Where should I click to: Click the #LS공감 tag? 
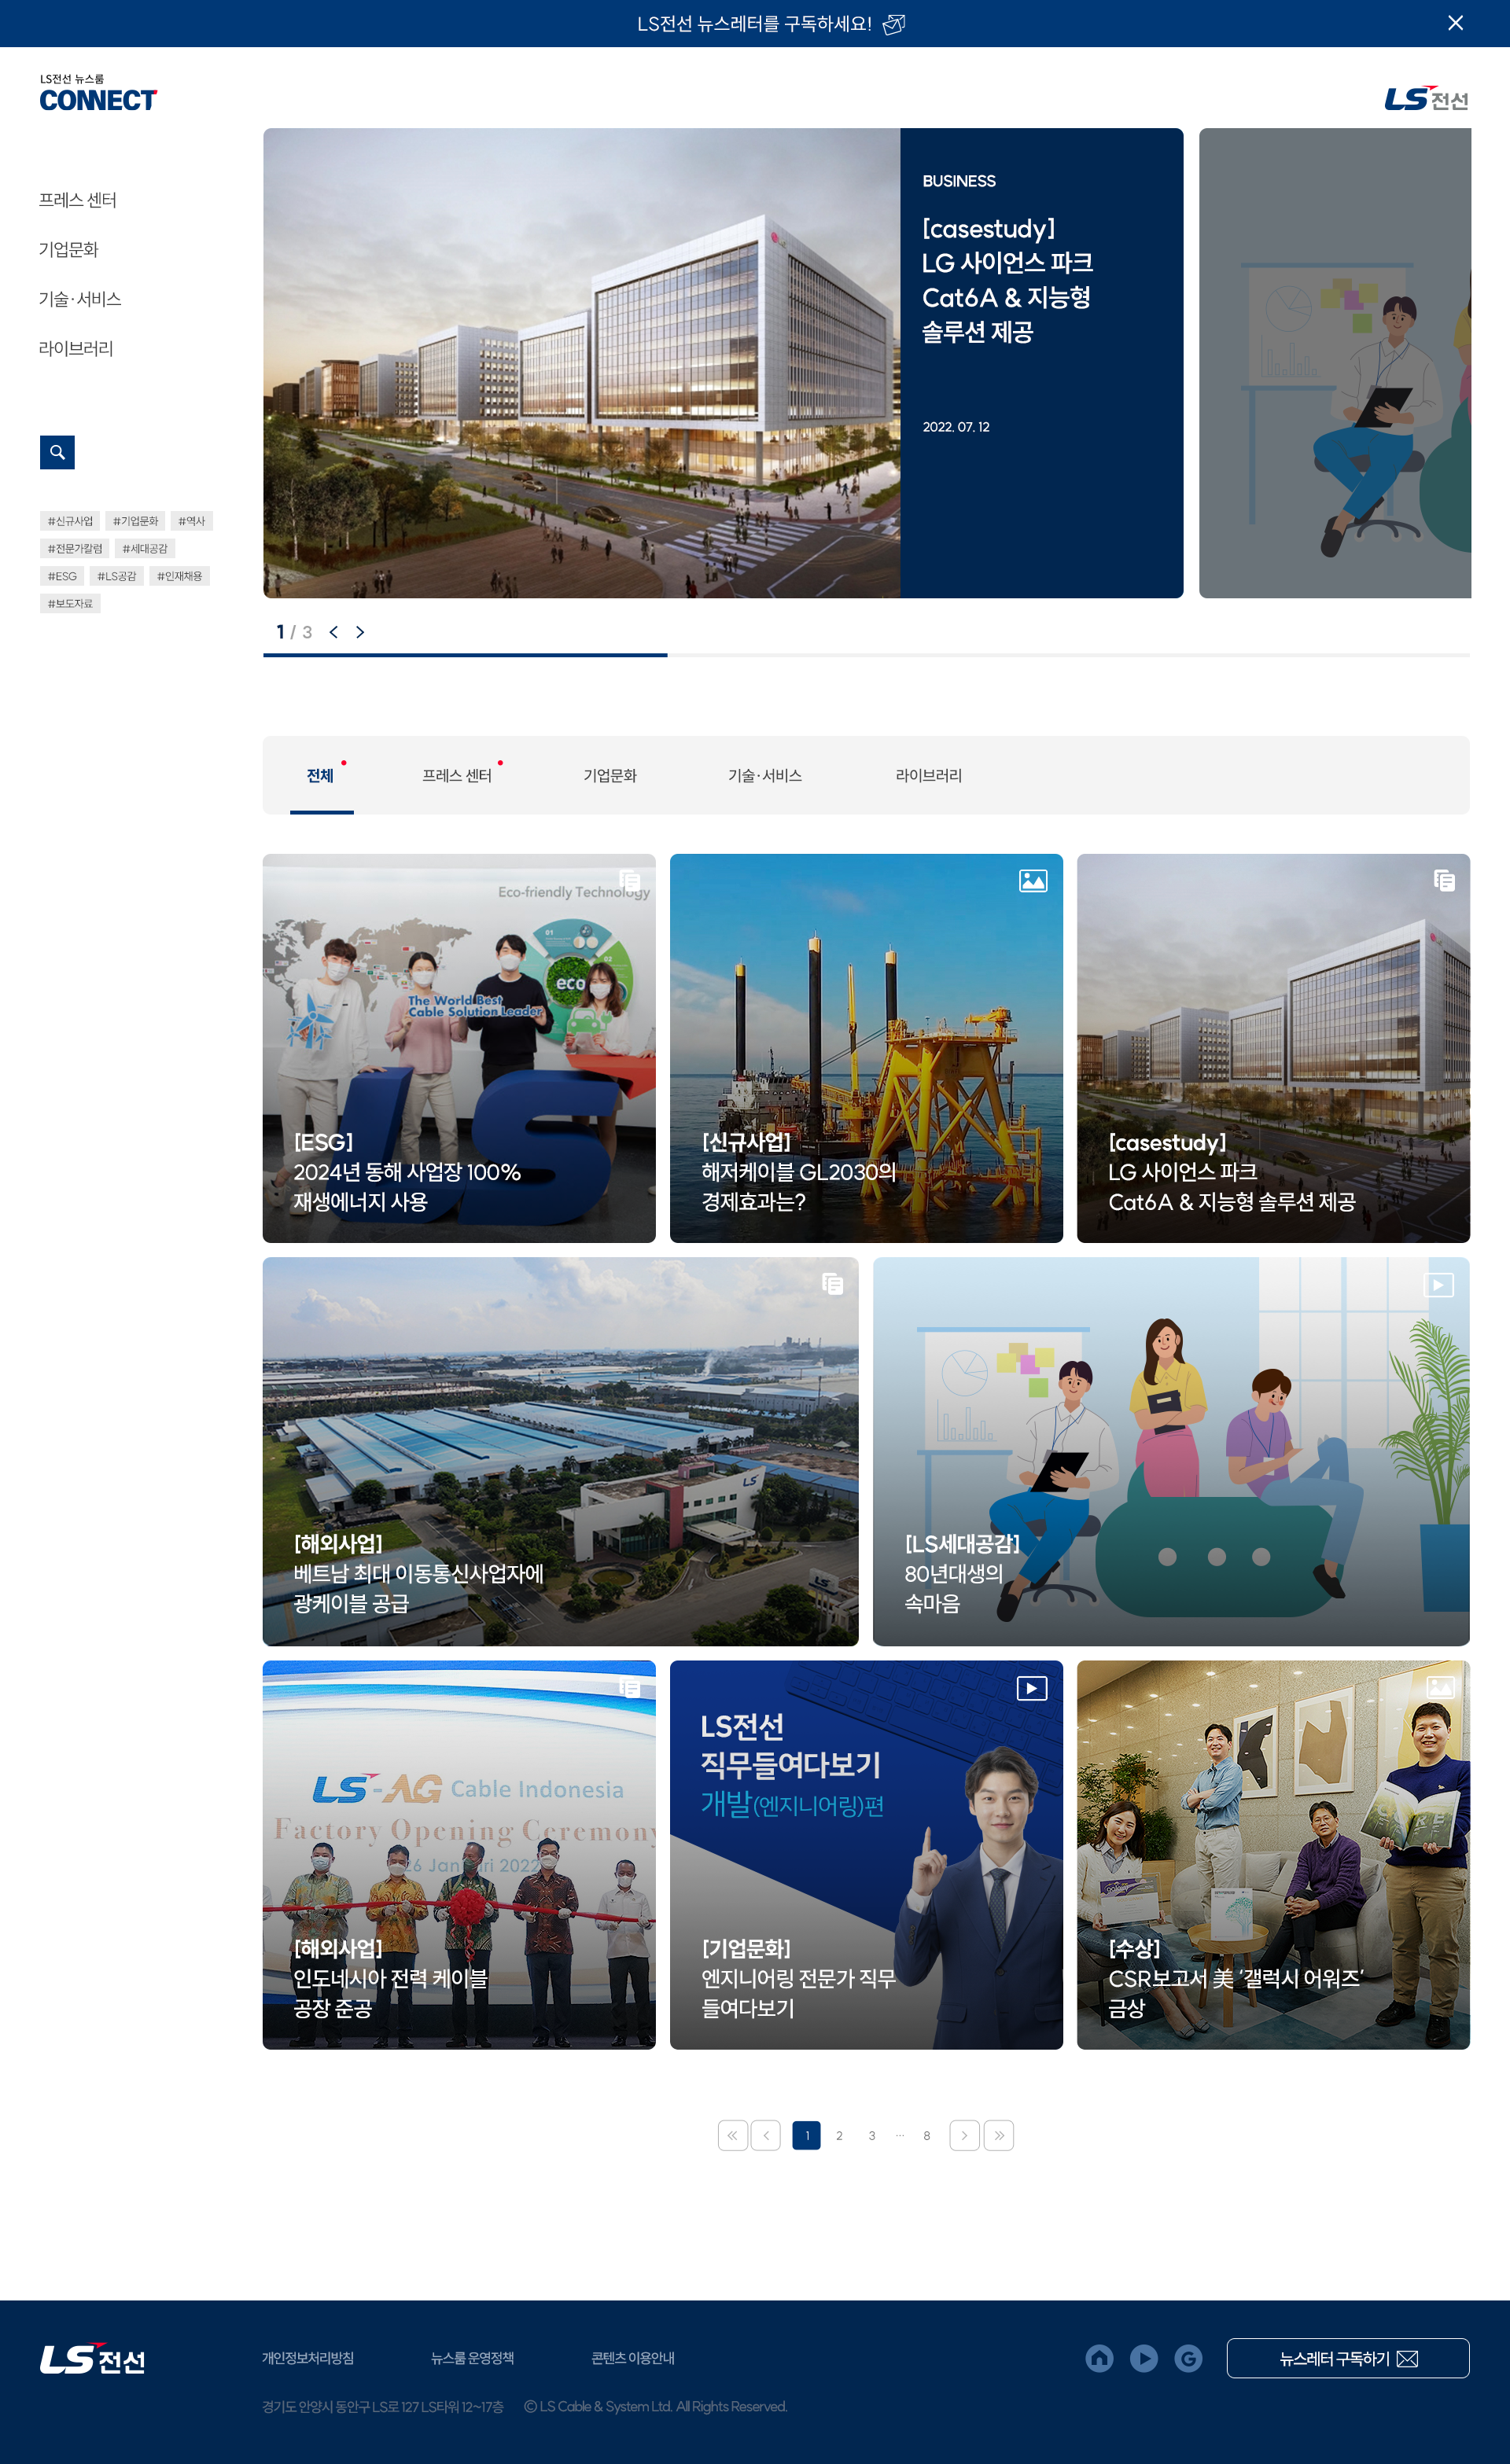click(x=117, y=576)
